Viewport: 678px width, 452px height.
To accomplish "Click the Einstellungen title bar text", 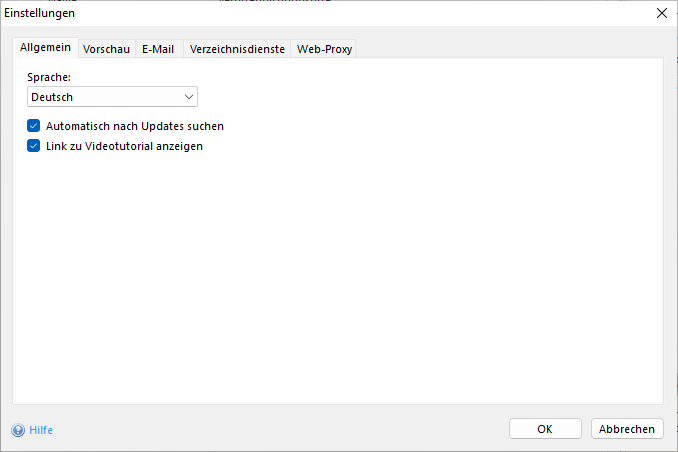I will coord(39,13).
